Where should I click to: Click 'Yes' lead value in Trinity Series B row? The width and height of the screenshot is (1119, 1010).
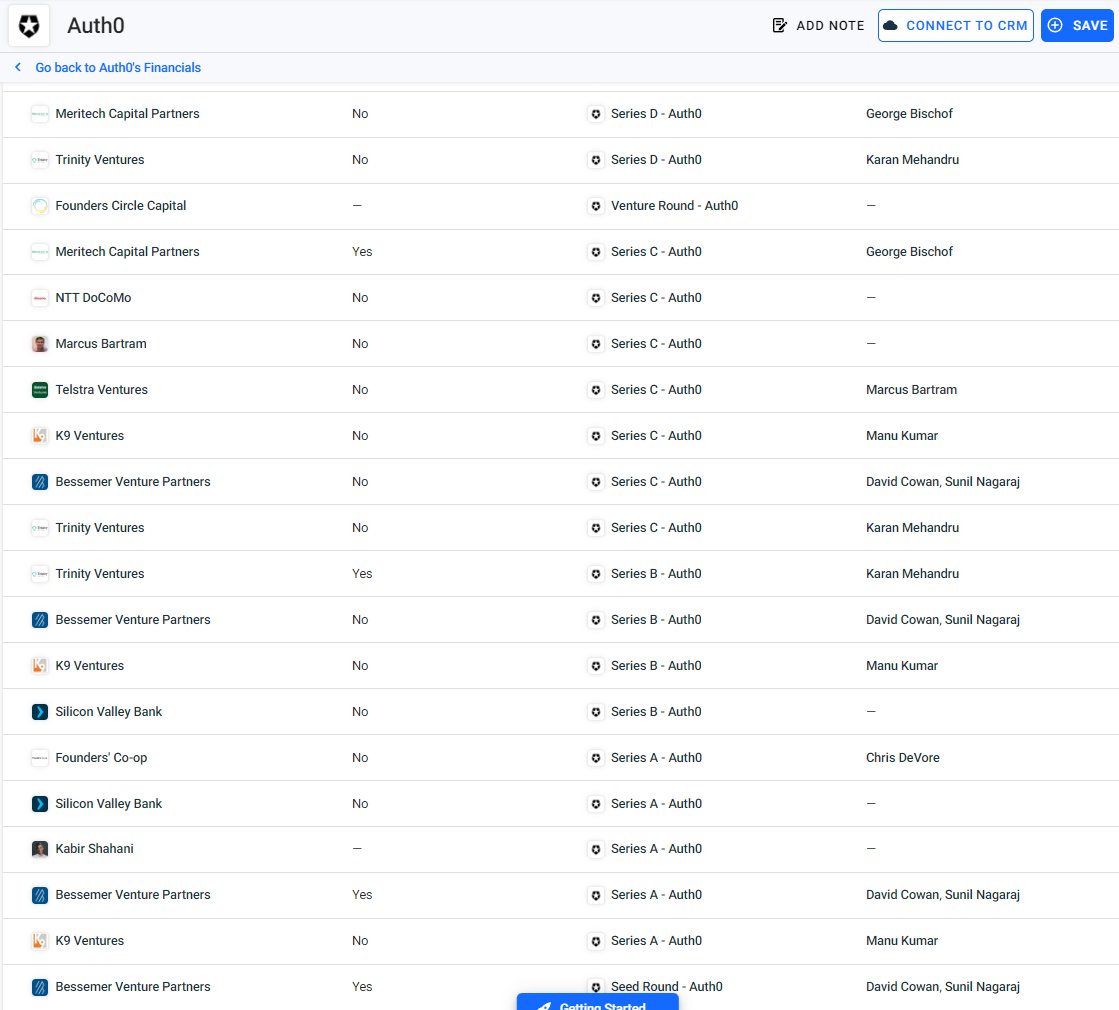point(362,574)
